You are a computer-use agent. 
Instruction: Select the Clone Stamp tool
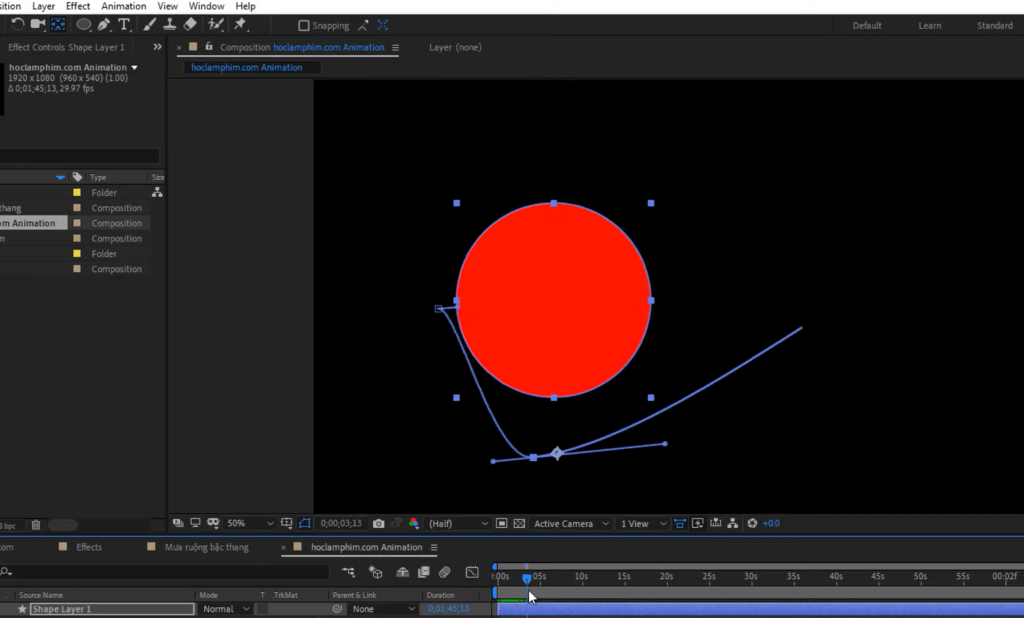[170, 25]
